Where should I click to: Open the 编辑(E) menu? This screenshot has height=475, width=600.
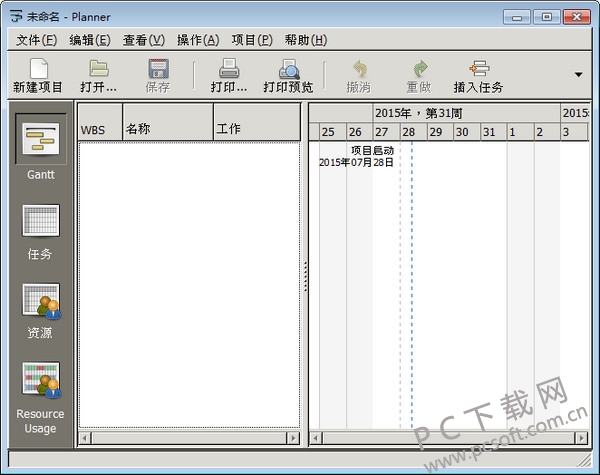pos(90,40)
